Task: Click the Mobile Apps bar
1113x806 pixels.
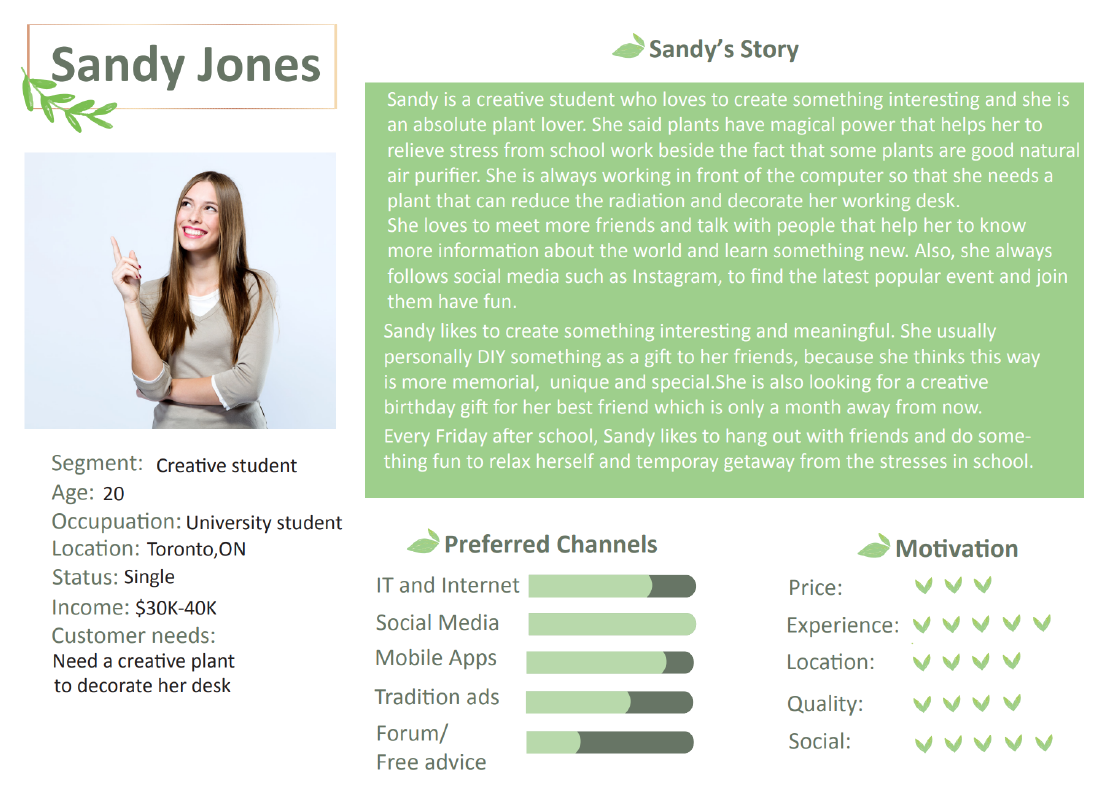Action: pos(610,663)
